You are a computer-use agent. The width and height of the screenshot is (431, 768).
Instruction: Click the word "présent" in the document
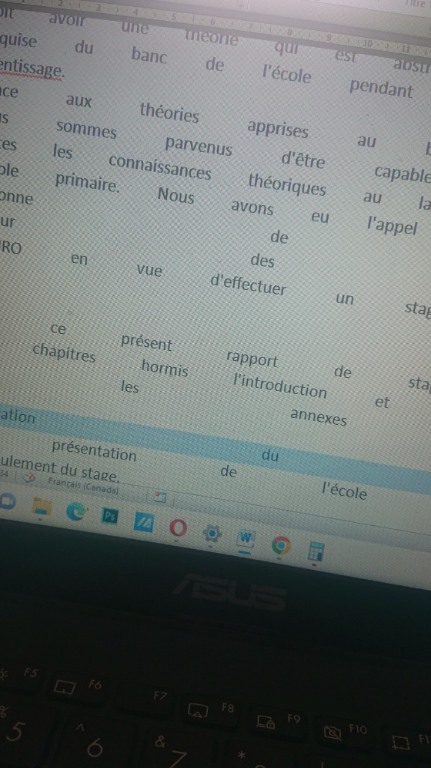[146, 342]
